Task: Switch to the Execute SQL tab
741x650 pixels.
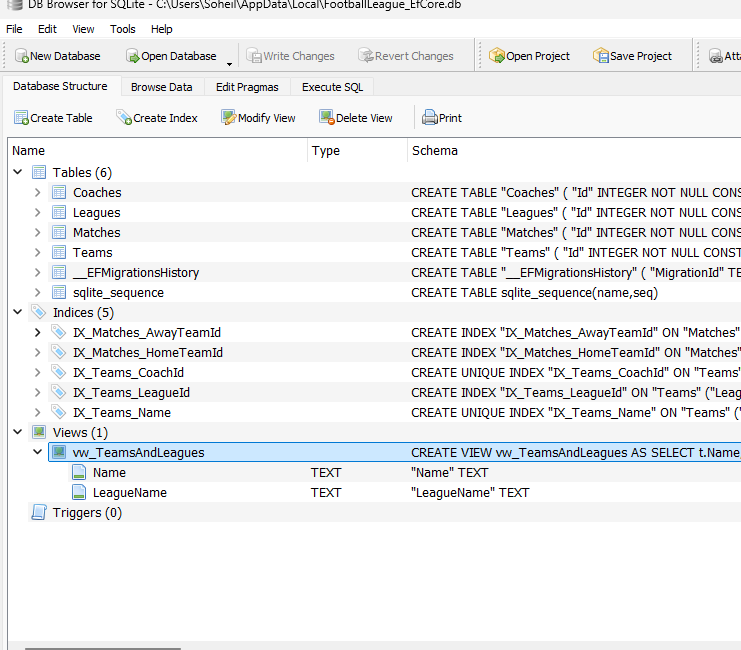Action: click(333, 87)
